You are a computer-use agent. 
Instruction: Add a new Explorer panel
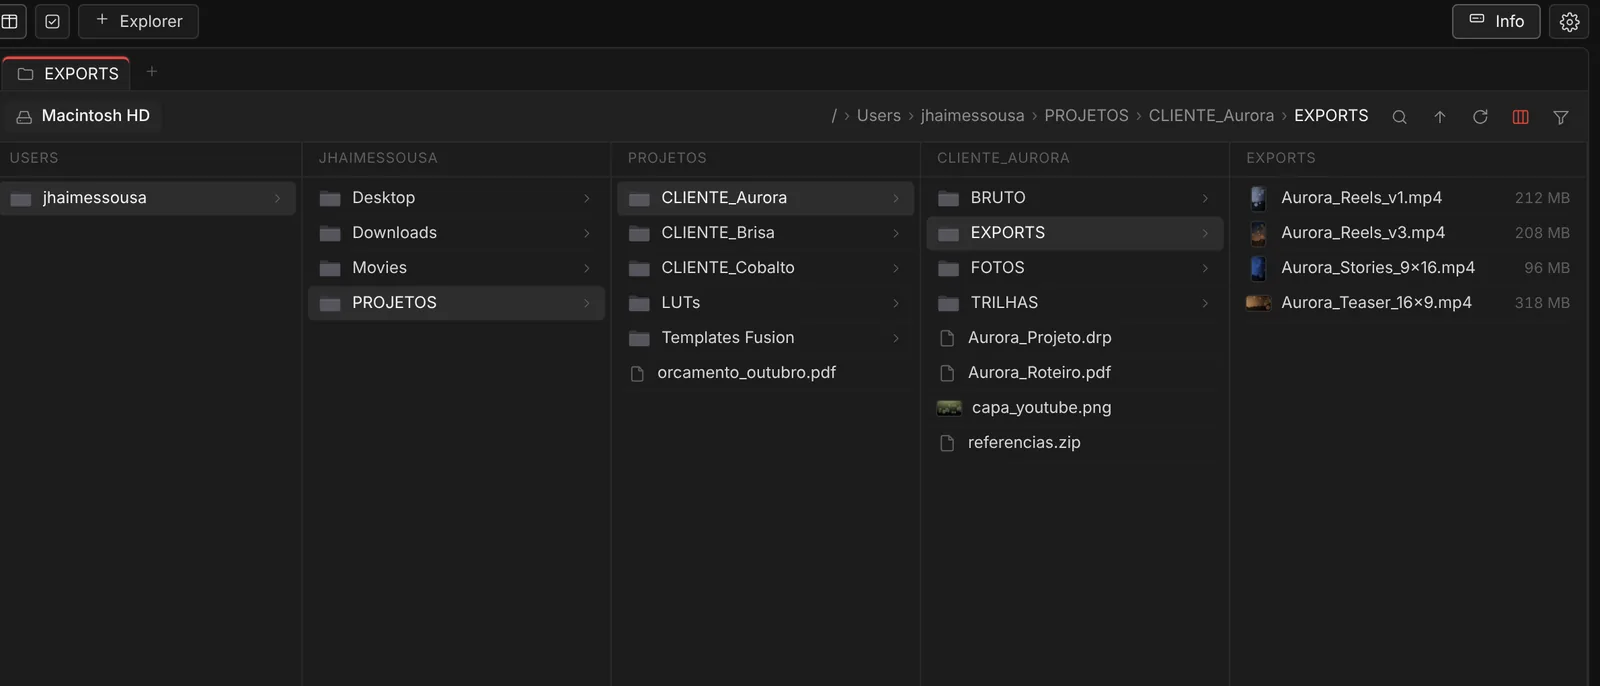pyautogui.click(x=138, y=21)
